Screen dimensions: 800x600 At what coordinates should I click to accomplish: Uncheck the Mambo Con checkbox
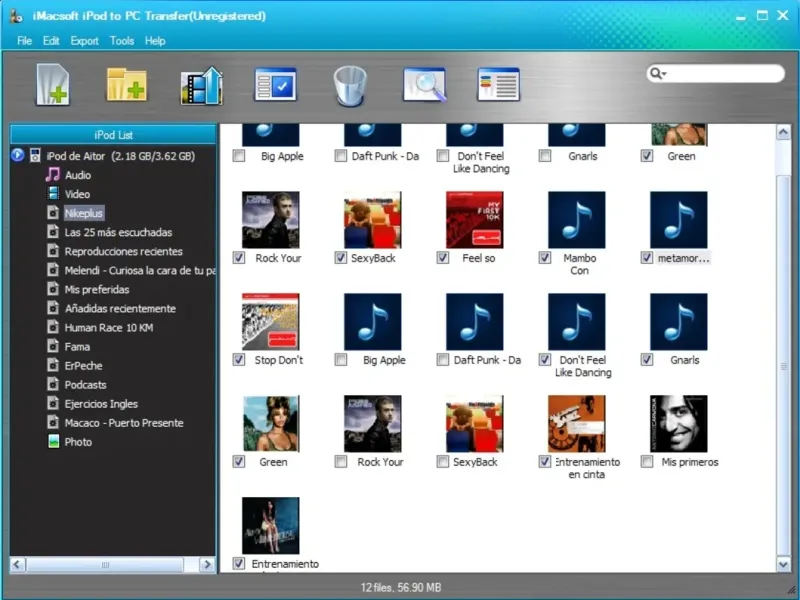tap(545, 258)
